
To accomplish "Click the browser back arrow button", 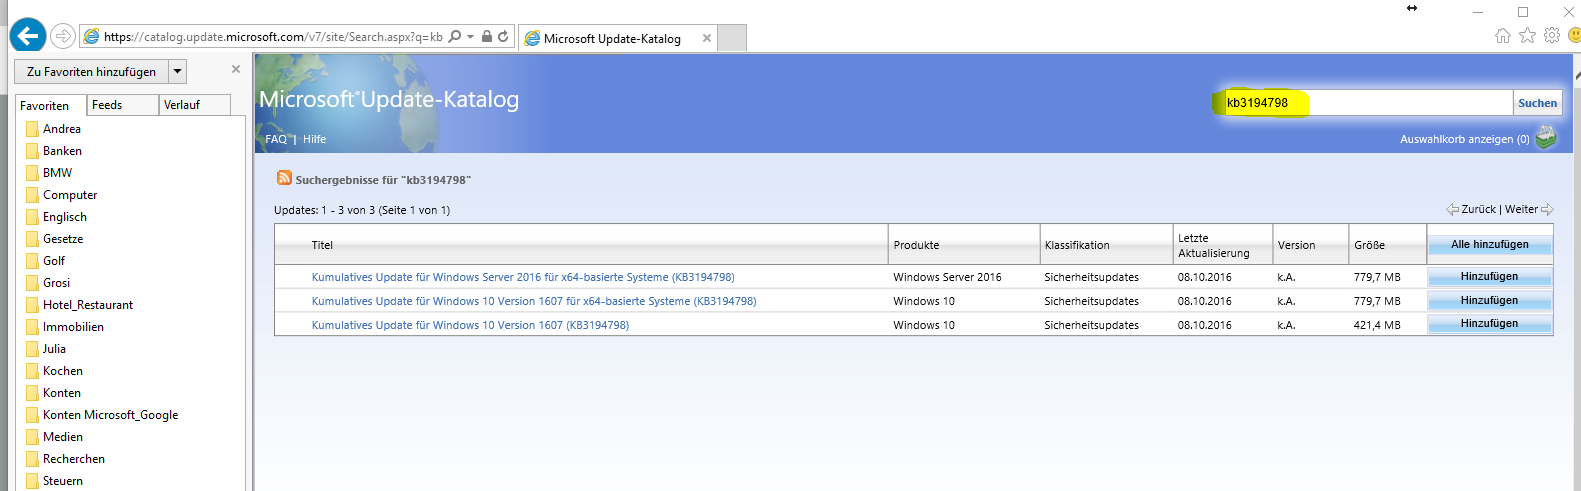I will click(27, 36).
